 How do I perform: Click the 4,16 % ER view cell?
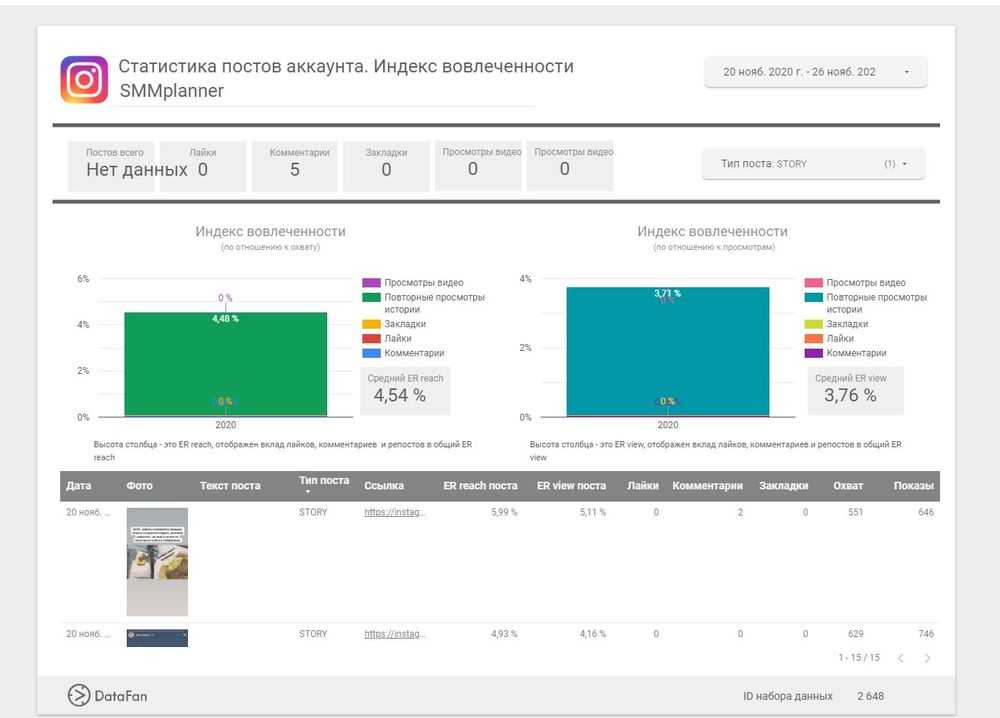click(x=592, y=634)
